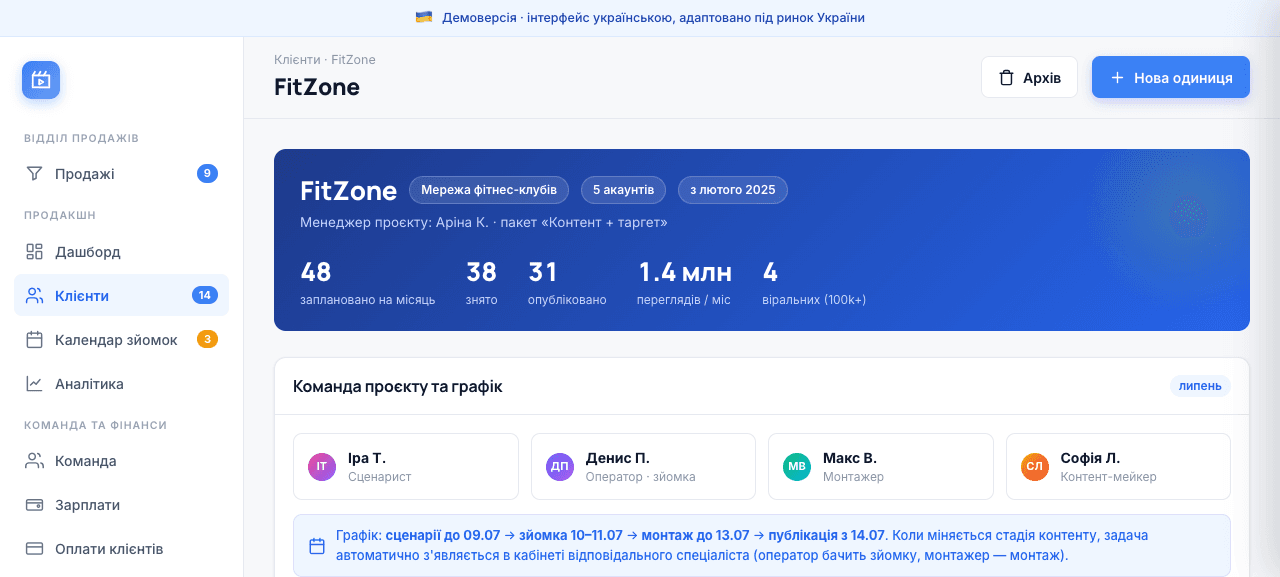Screen dimensions: 1280x577
Task: Click the Оплати клієнтів card icon
Action: (34, 549)
